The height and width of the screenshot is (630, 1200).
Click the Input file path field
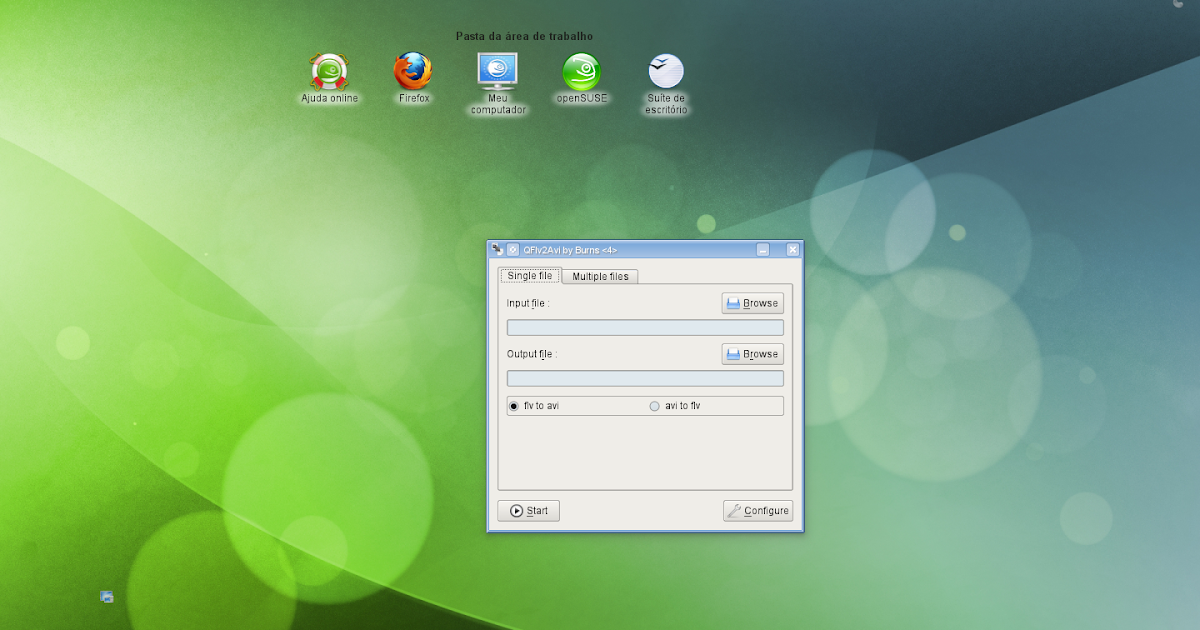[645, 328]
